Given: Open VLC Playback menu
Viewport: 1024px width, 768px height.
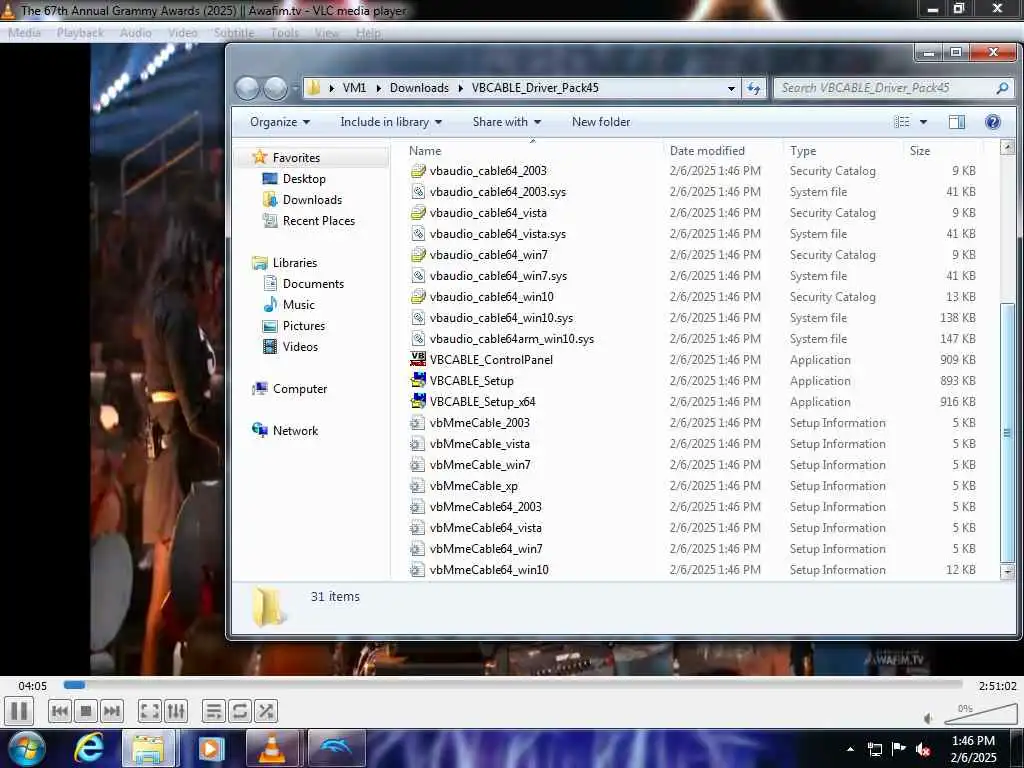Looking at the screenshot, I should 80,33.
